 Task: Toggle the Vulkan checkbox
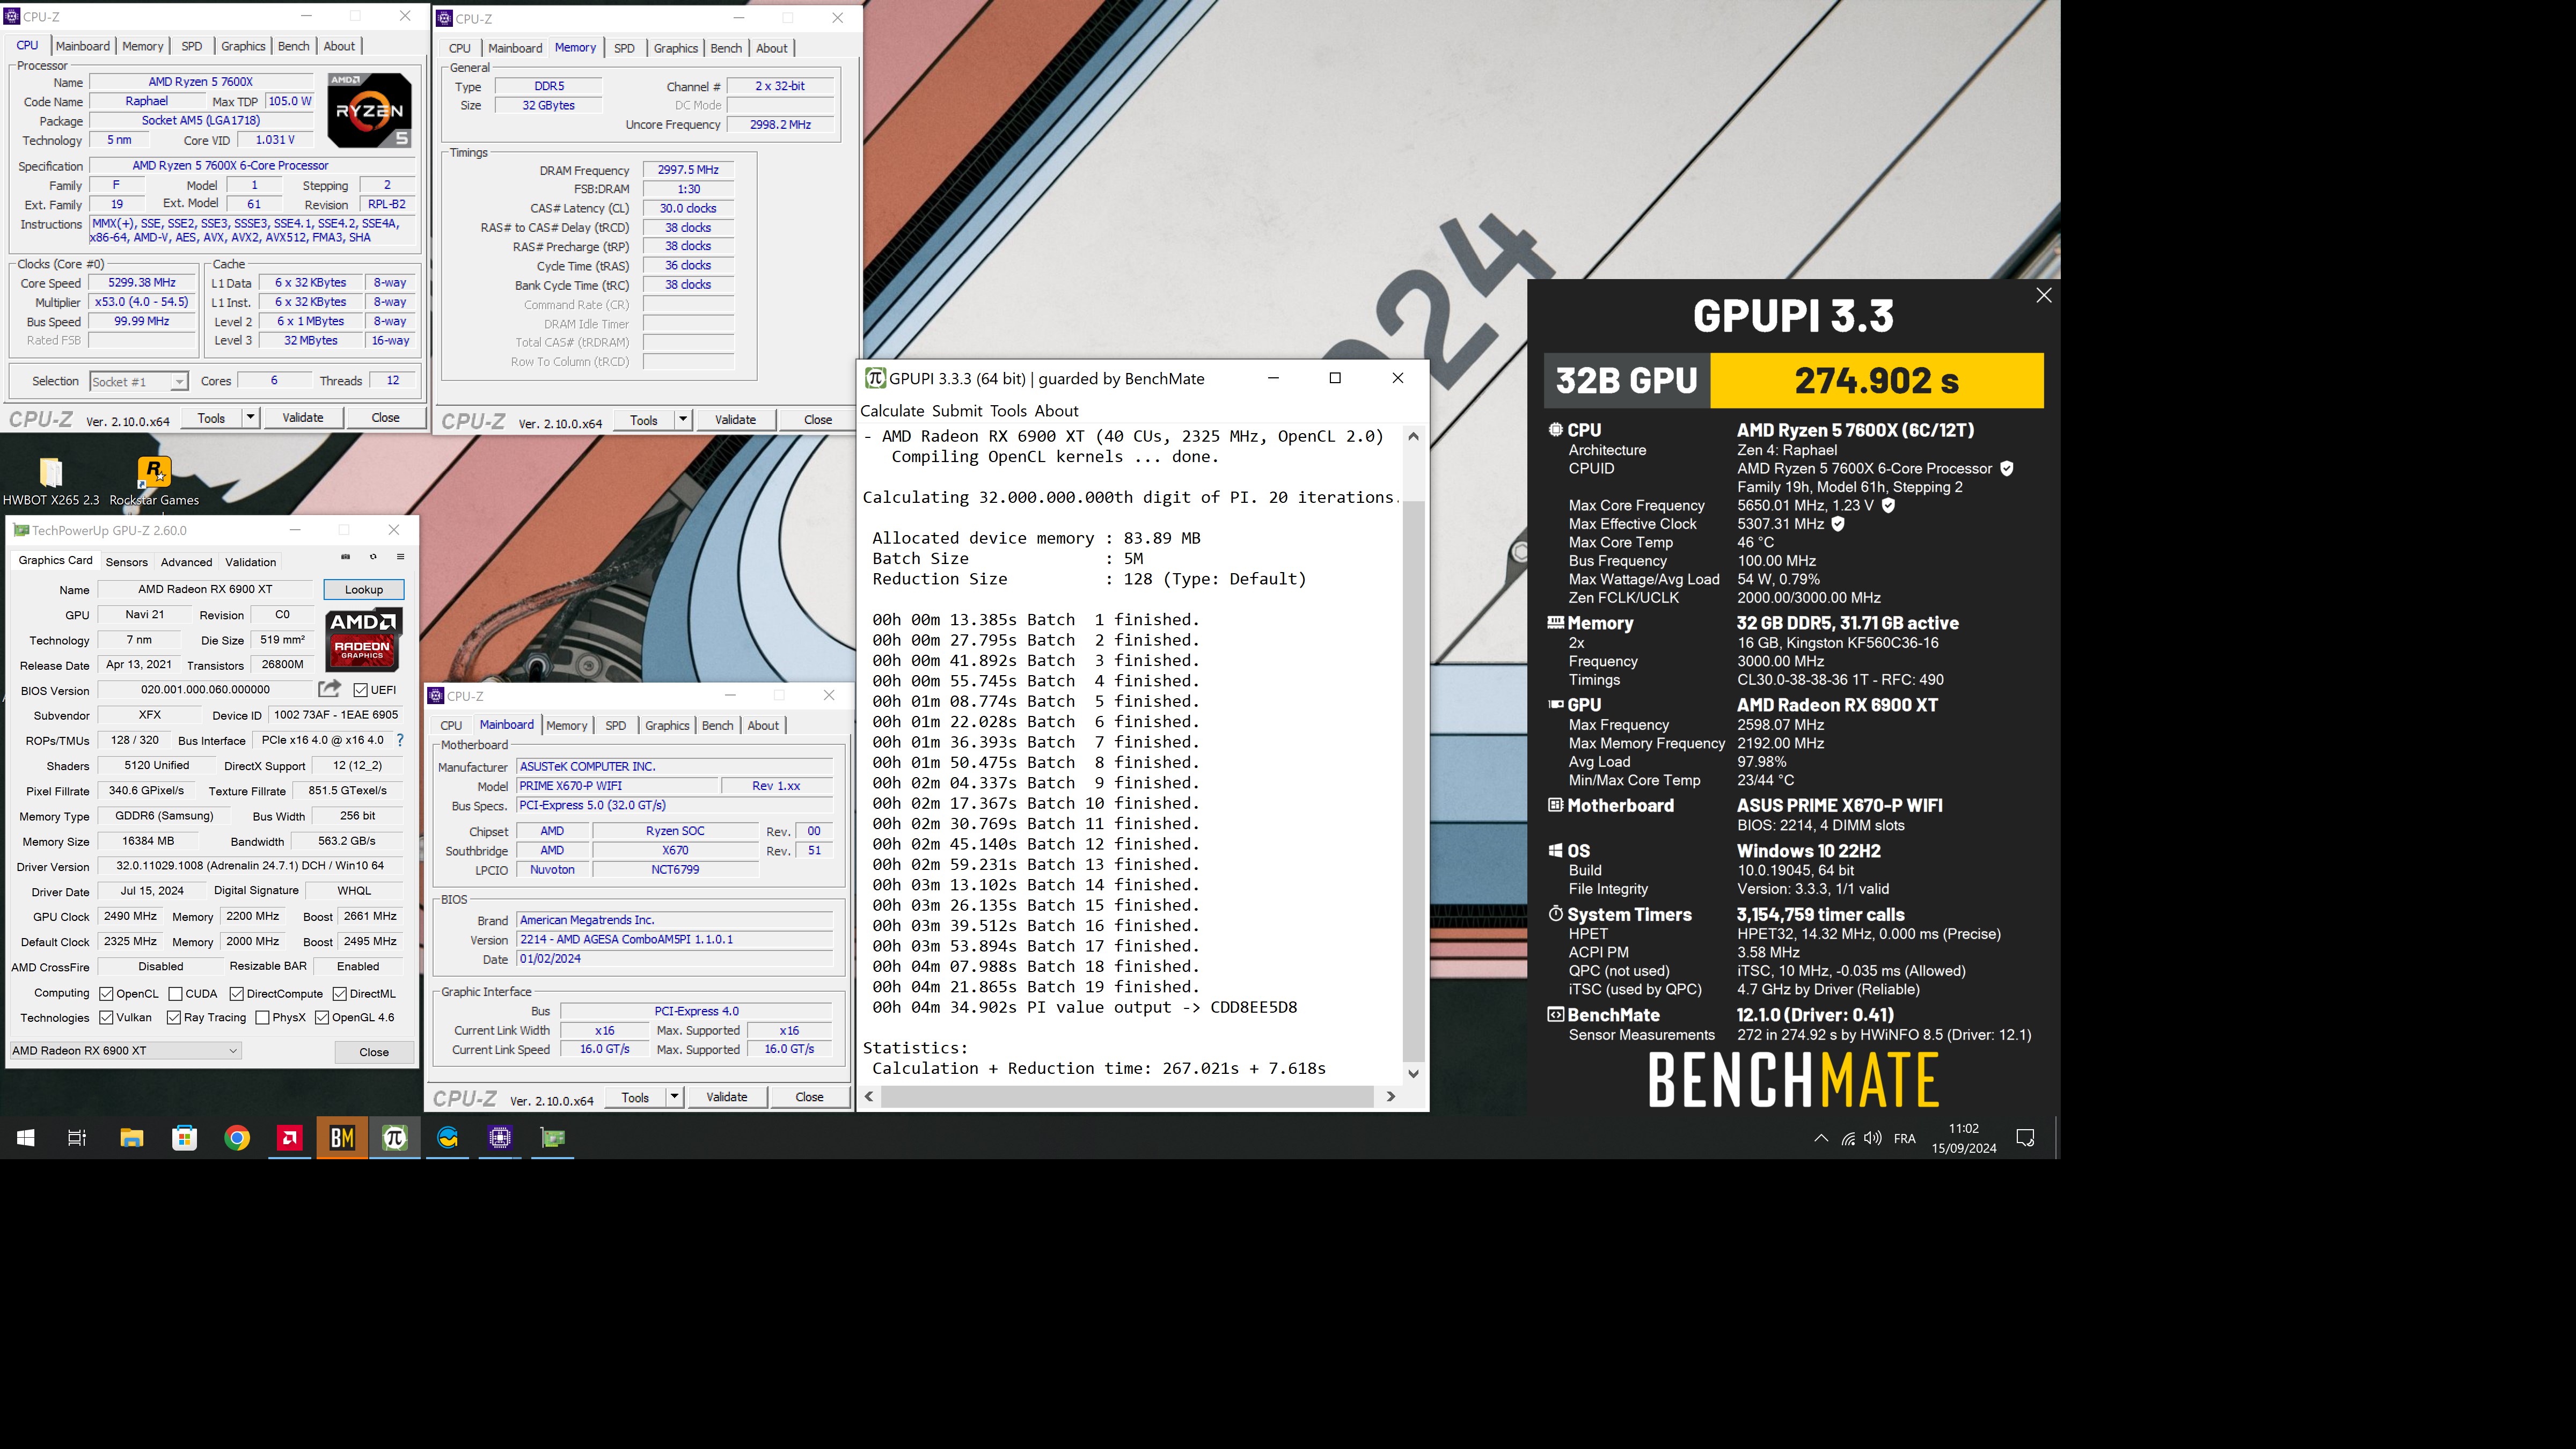pos(106,1018)
